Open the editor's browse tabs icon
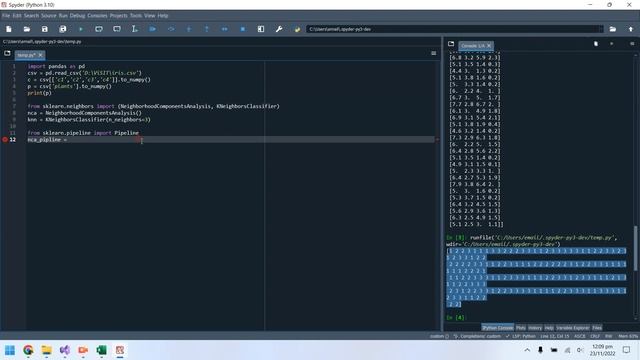 pos(7,53)
